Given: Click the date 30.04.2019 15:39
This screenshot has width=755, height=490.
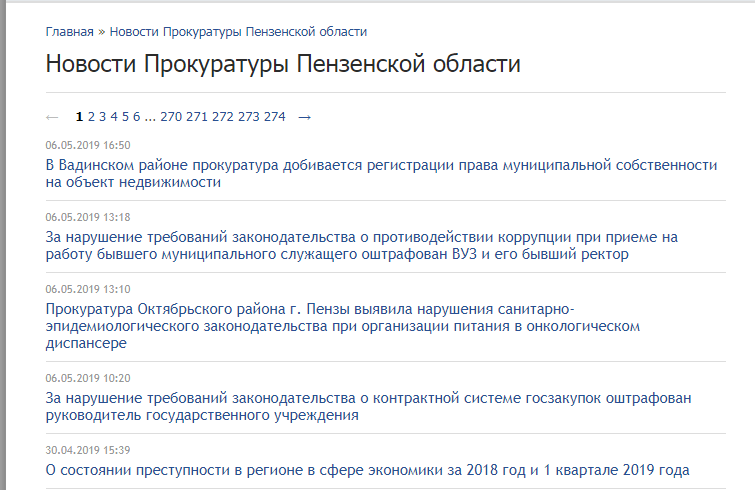Looking at the screenshot, I should 88,450.
